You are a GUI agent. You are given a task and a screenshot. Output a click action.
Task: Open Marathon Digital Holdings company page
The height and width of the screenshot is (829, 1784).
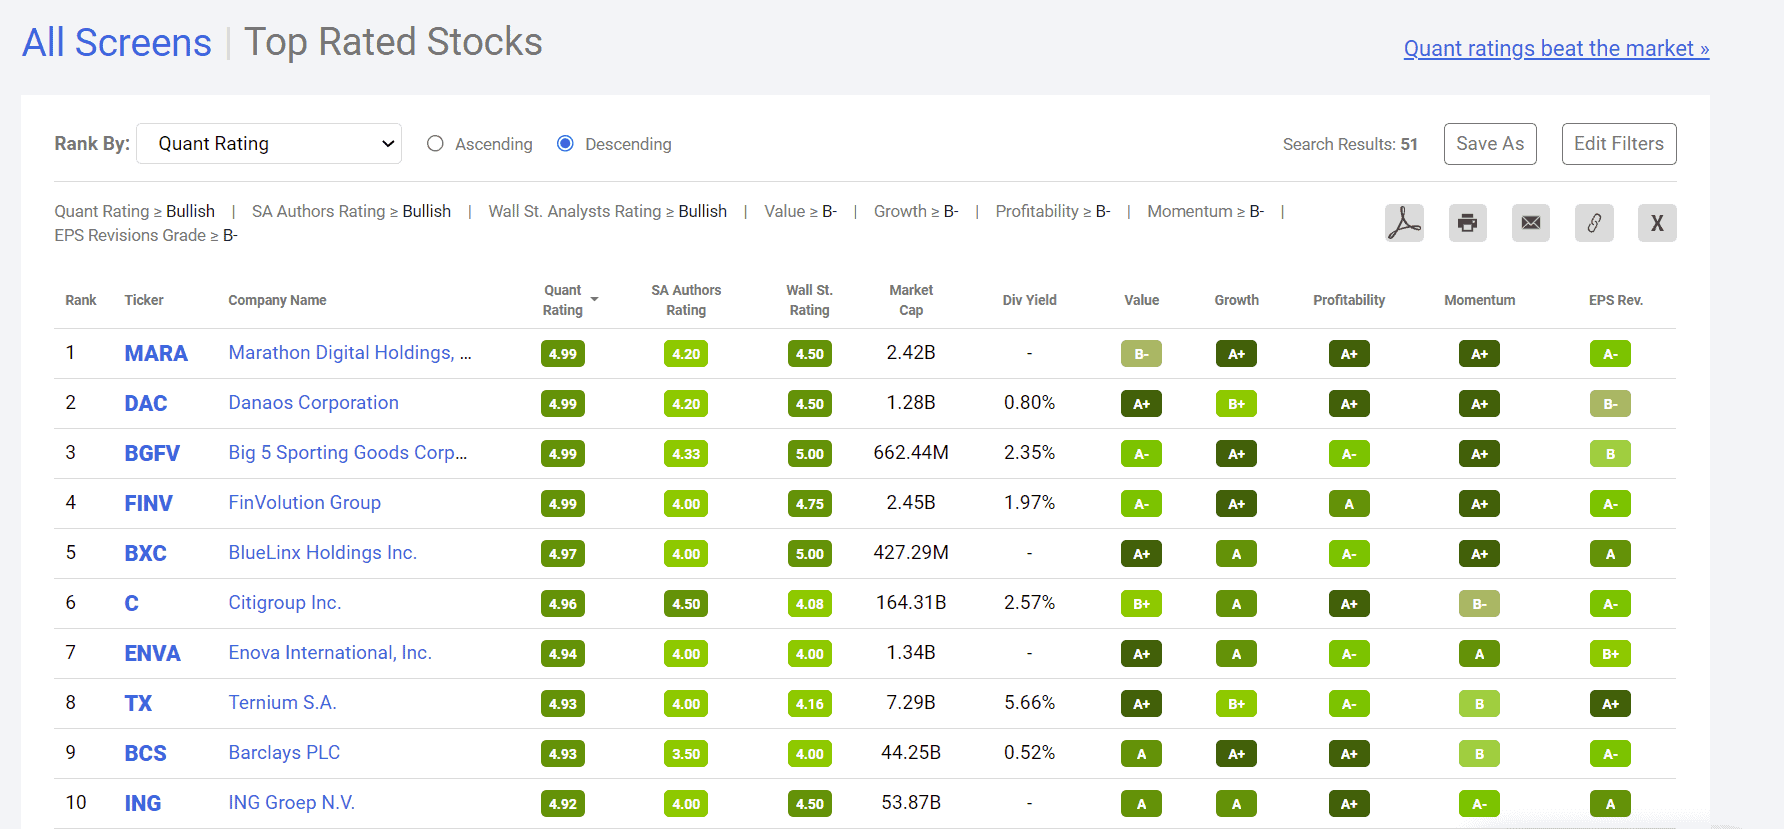coord(350,352)
